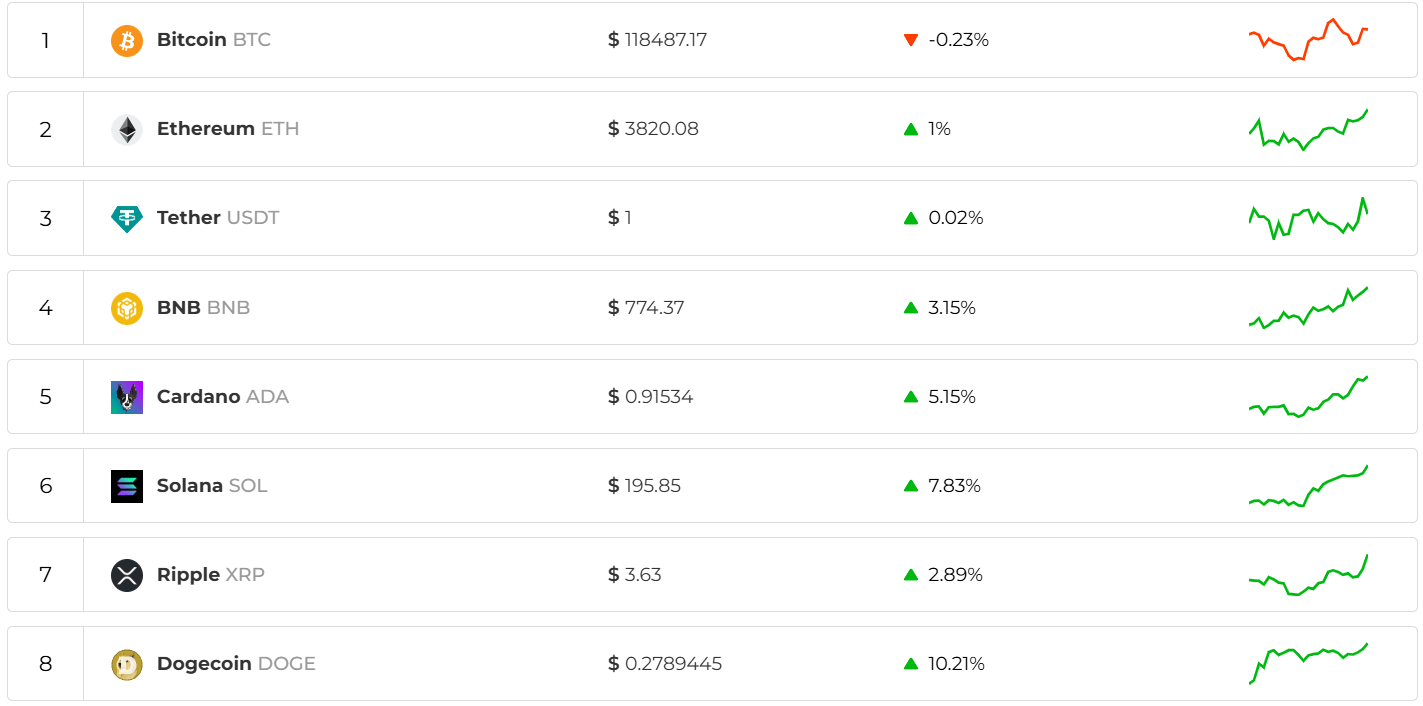The image size is (1423, 706).
Task: Click Ripple's $ 3.63 price
Action: click(635, 575)
